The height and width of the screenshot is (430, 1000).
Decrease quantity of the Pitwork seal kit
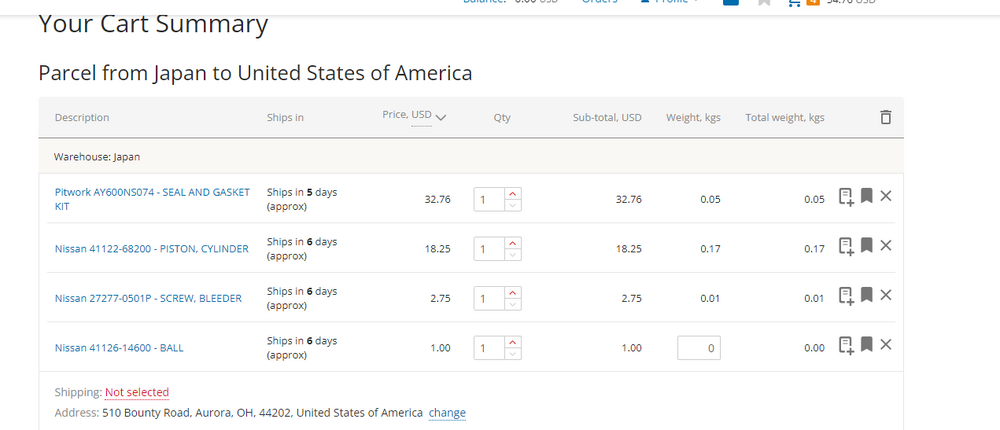(513, 205)
